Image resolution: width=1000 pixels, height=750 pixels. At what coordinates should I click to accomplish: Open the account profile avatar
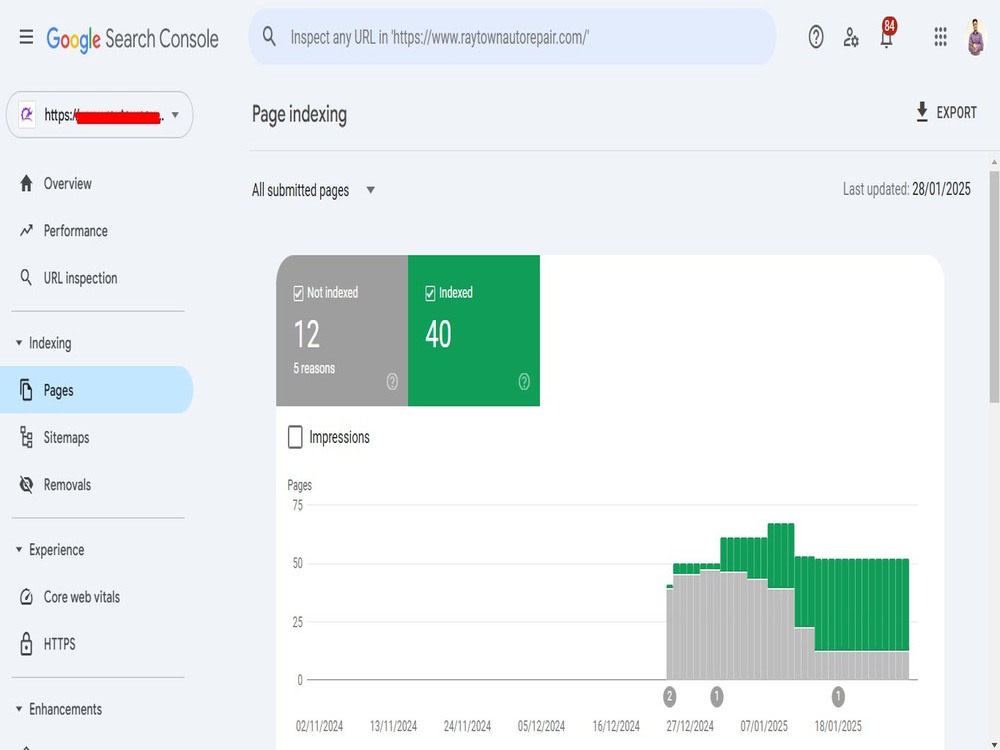975,37
